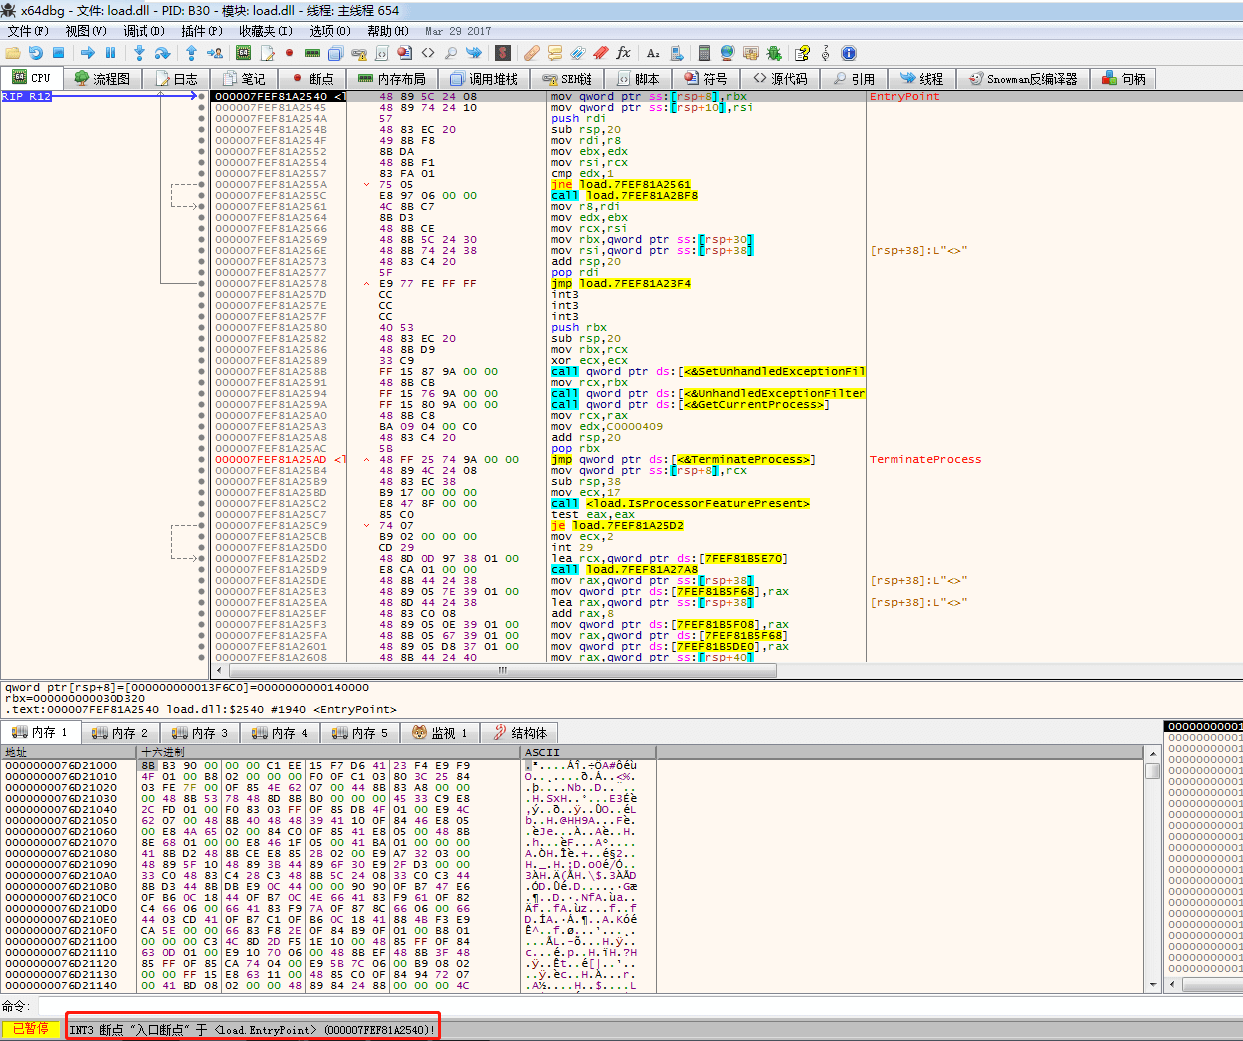Open the 调试 (D) menu
The image size is (1243, 1041).
[x=144, y=31]
